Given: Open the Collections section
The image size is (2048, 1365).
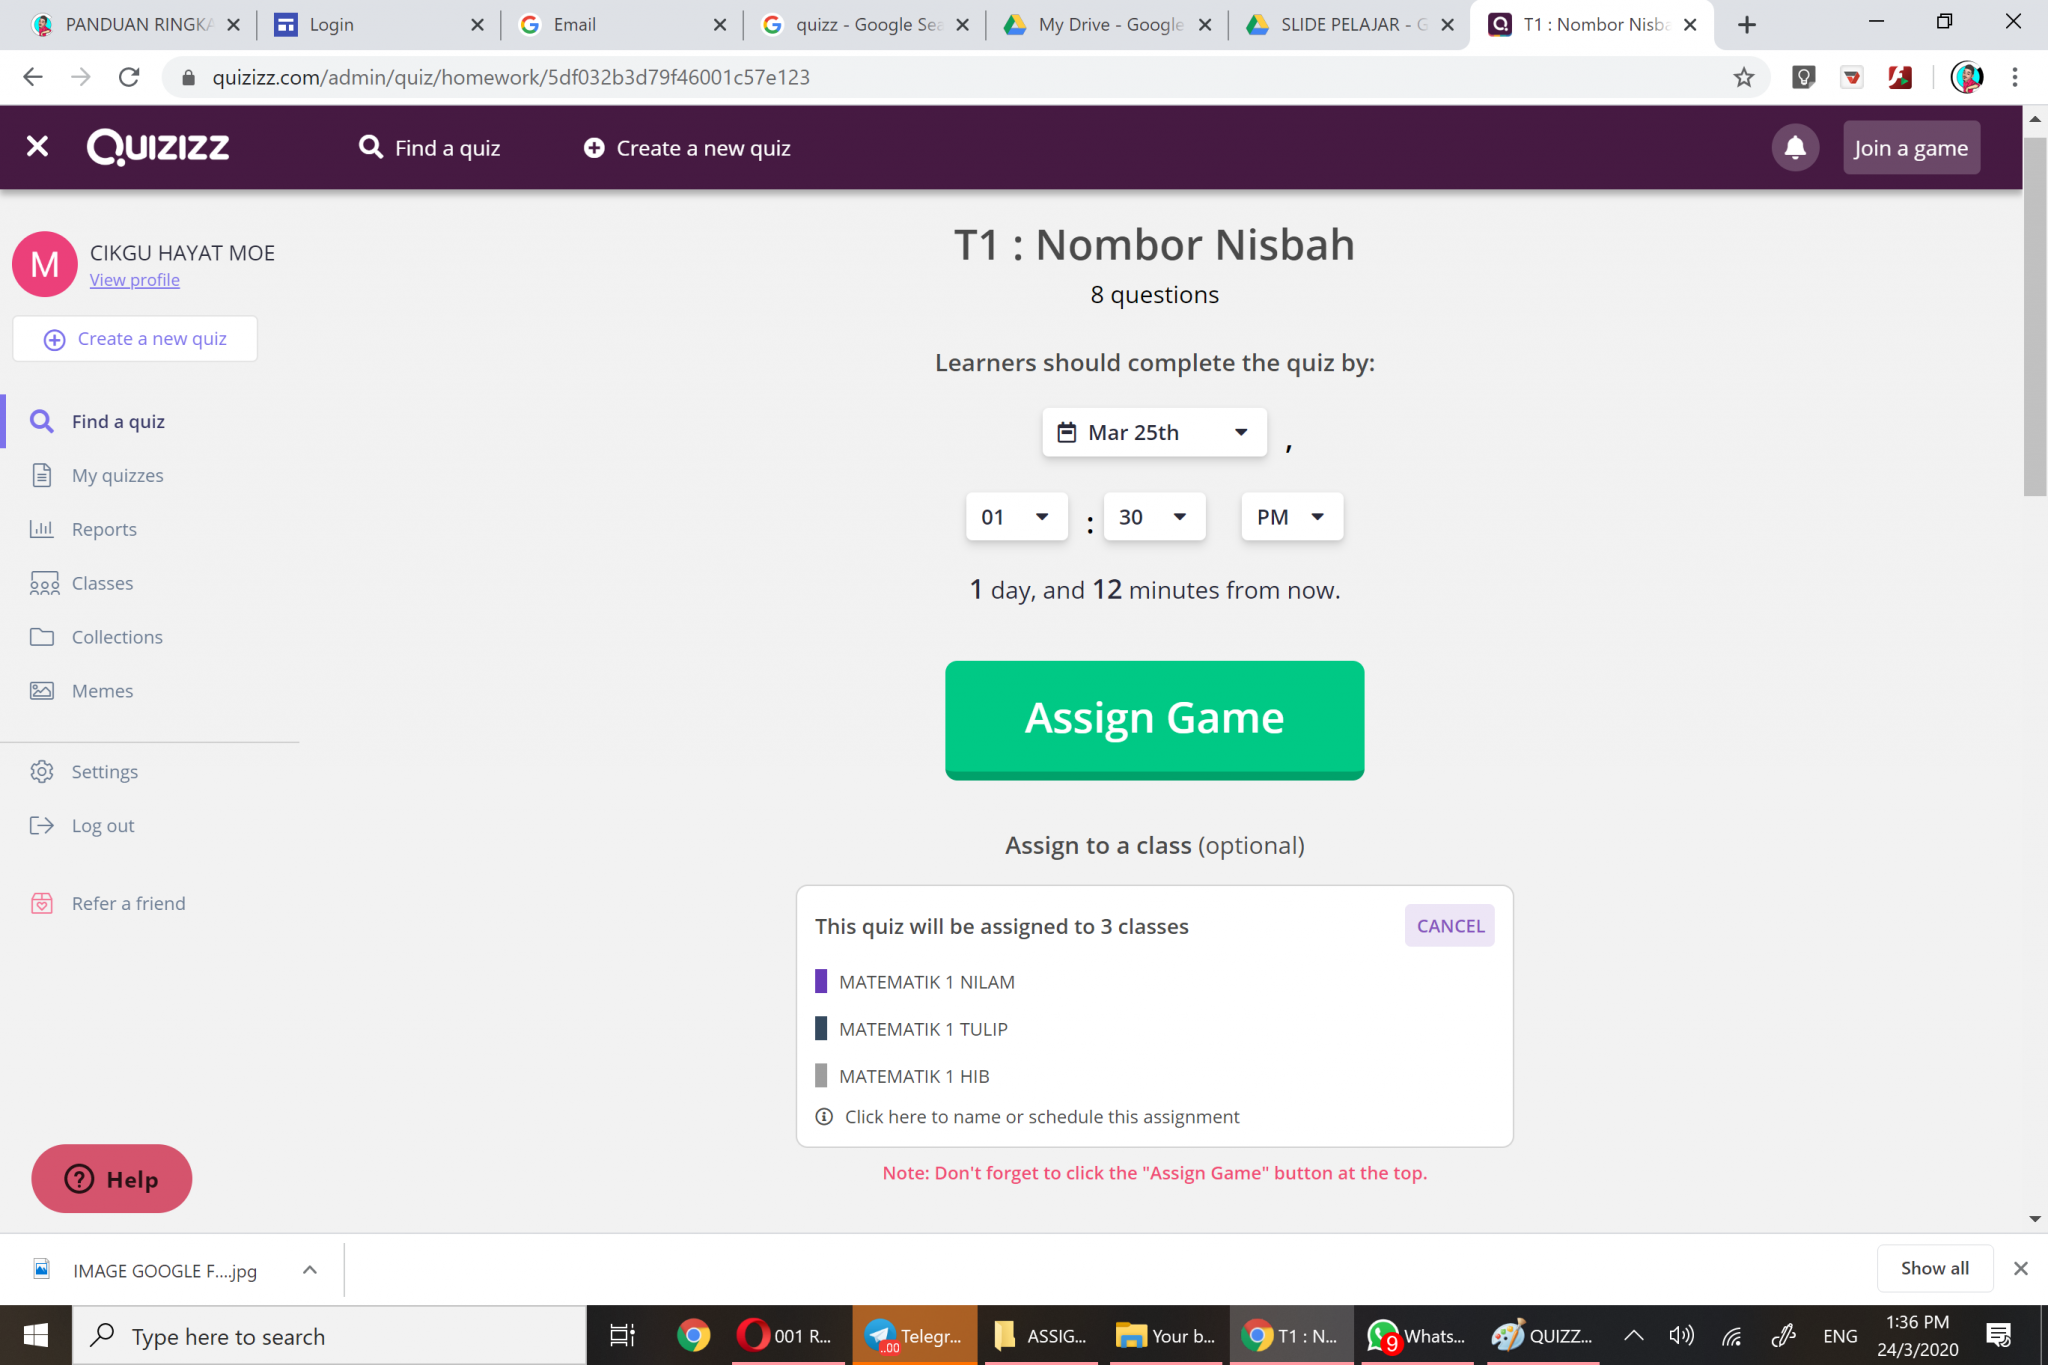Looking at the screenshot, I should pyautogui.click(x=116, y=637).
